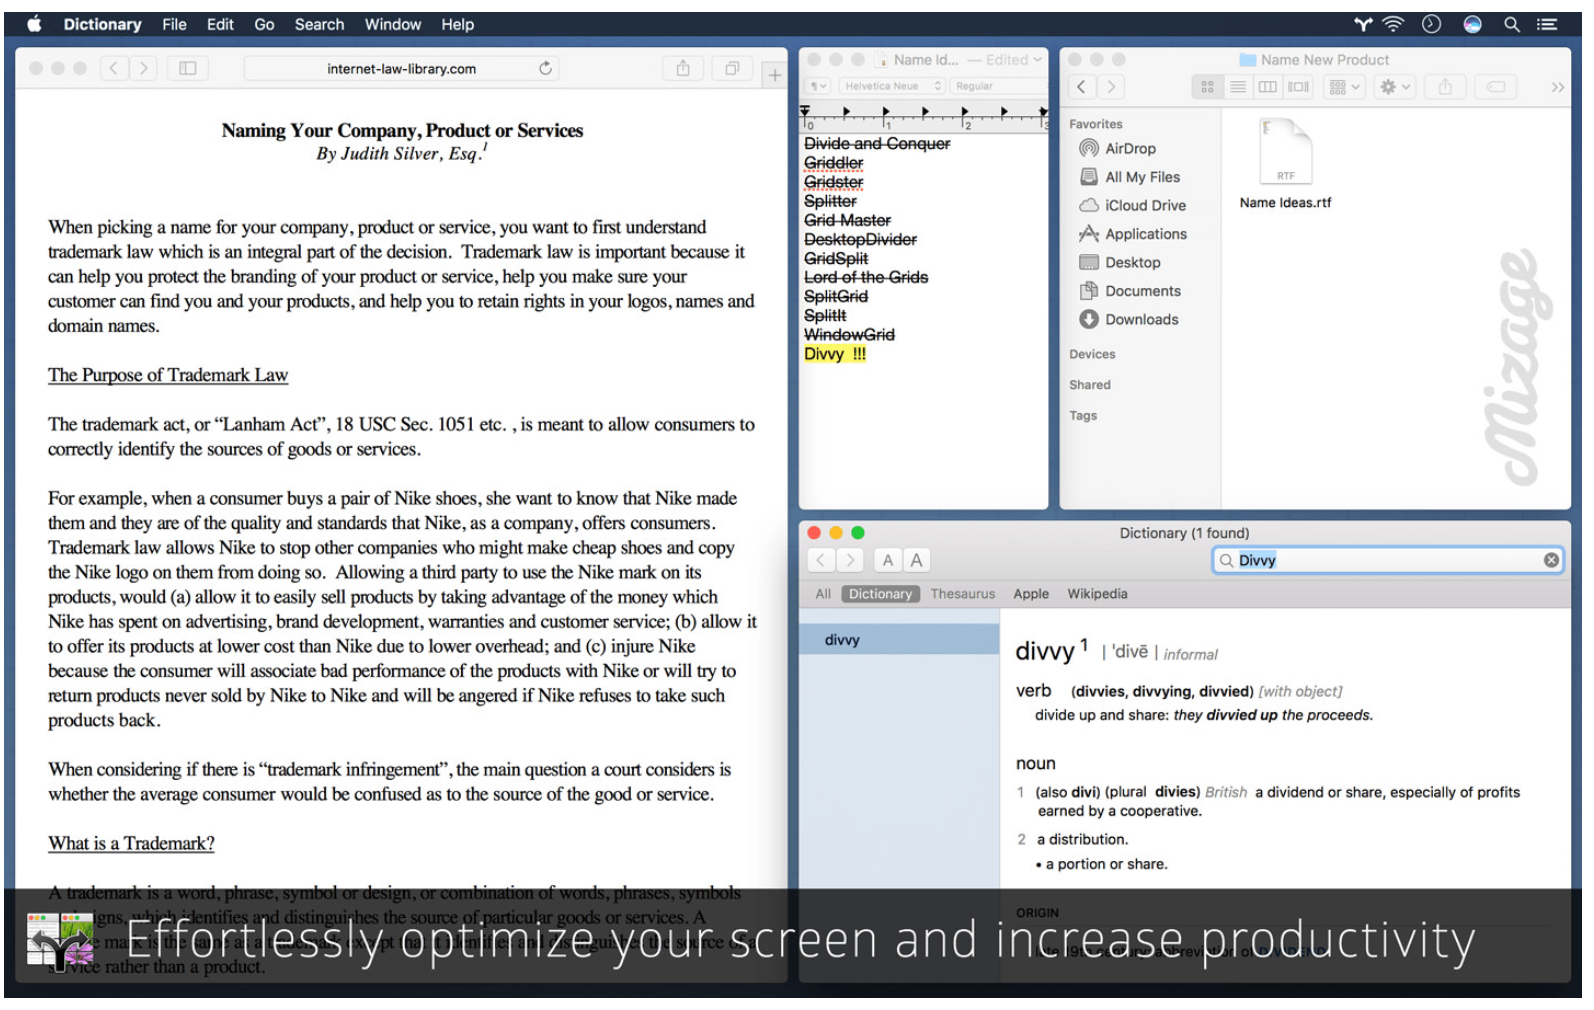The width and height of the screenshot is (1594, 1010).
Task: Open Spotlight search in the menu bar
Action: click(1512, 24)
